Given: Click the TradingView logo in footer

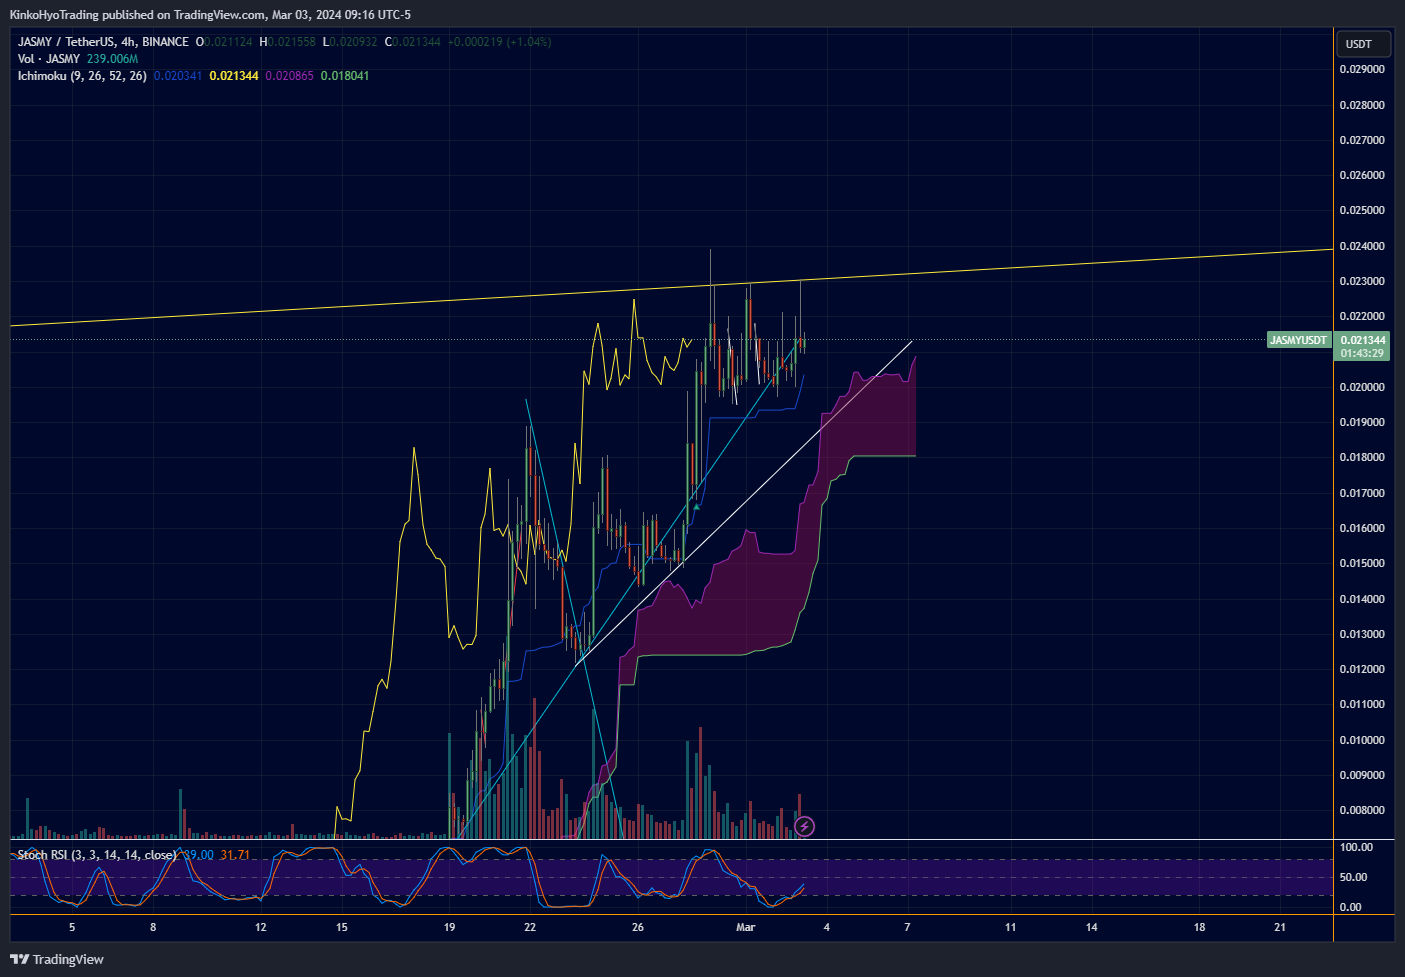Looking at the screenshot, I should (57, 959).
